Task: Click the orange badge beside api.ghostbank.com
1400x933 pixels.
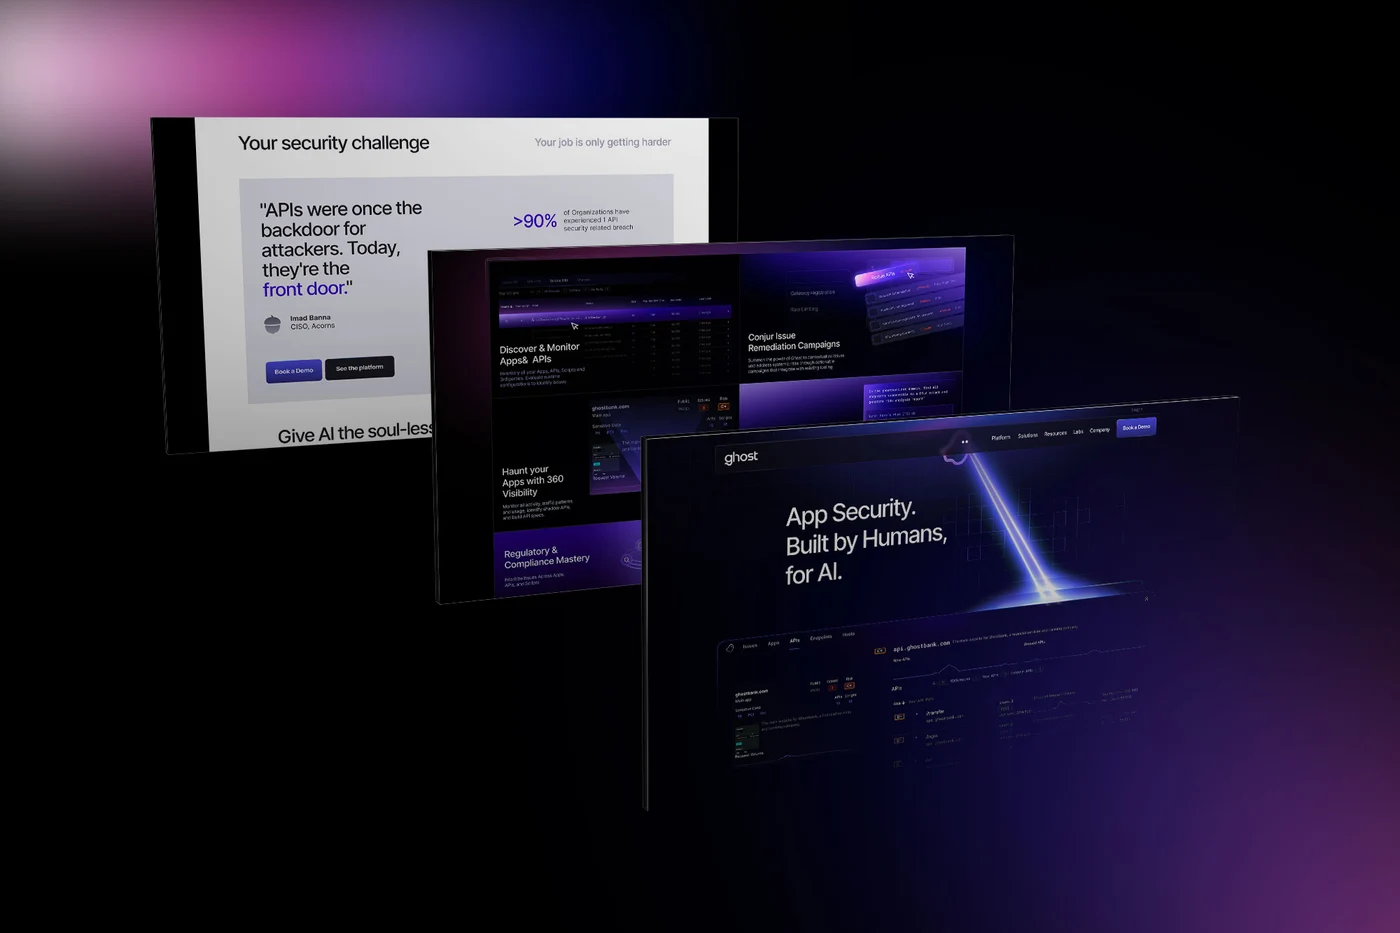Action: pos(880,651)
